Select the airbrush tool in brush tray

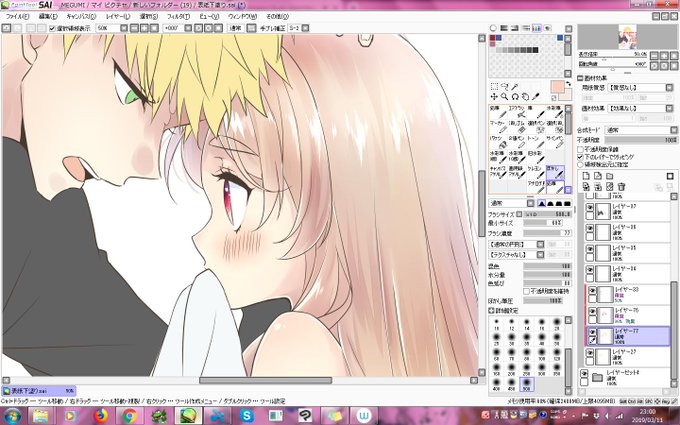coord(518,111)
